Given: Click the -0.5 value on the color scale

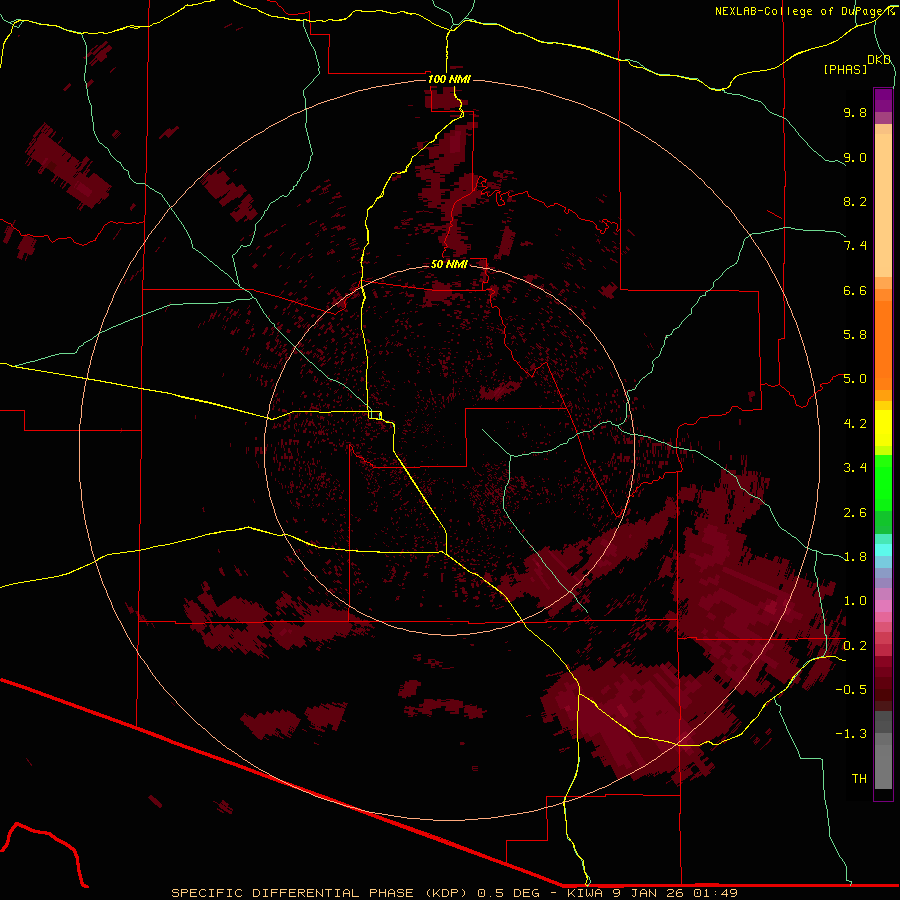Looking at the screenshot, I should [x=851, y=690].
